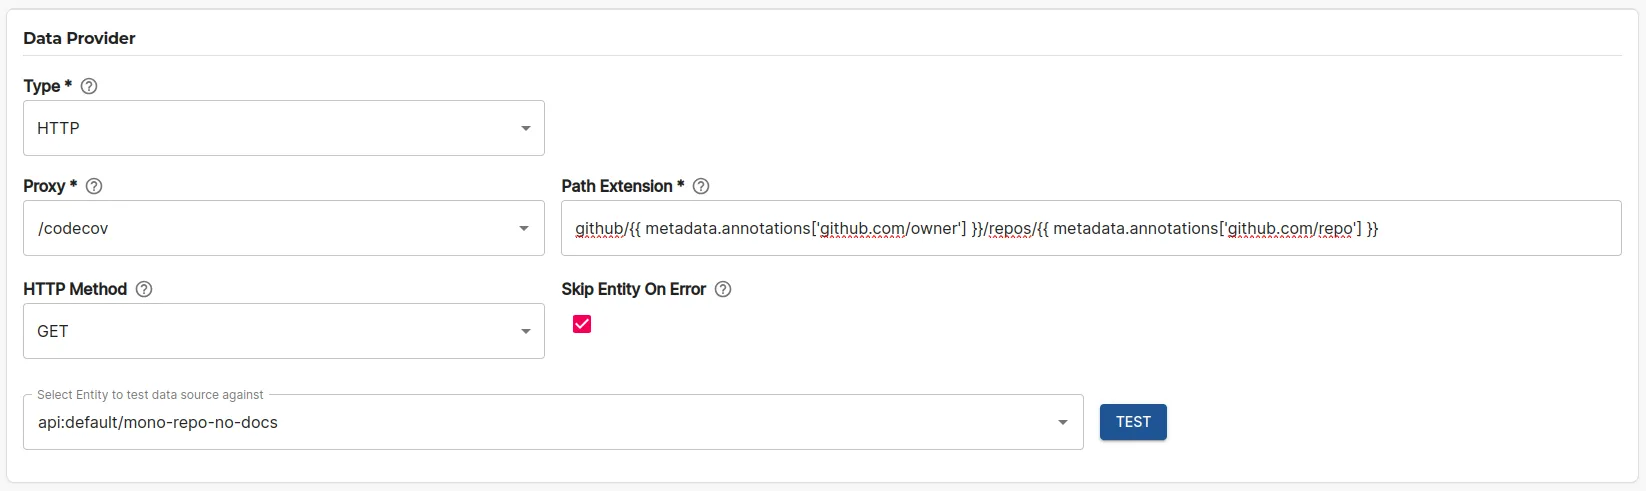Click the GET value in HTTP Method

(x=53, y=332)
